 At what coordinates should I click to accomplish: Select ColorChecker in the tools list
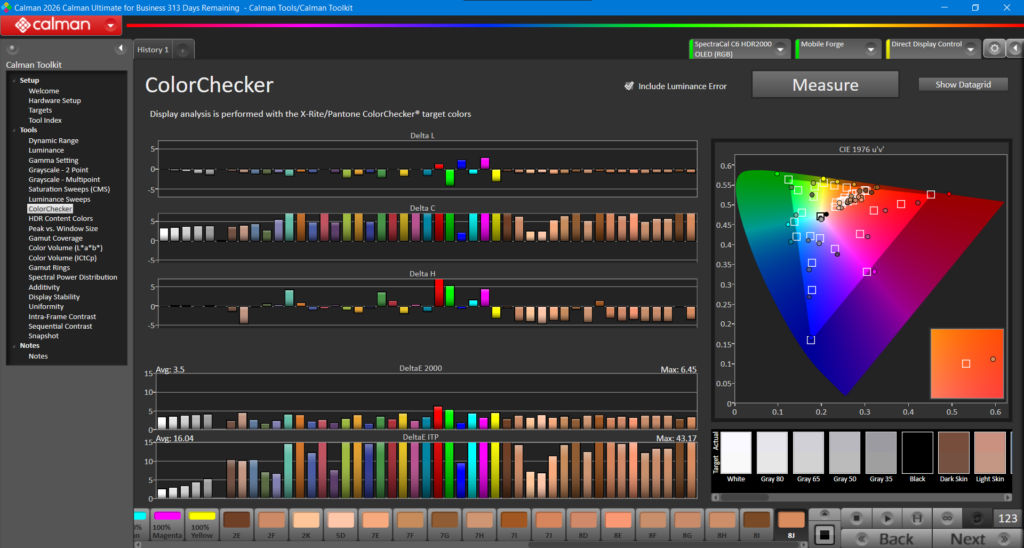click(50, 209)
